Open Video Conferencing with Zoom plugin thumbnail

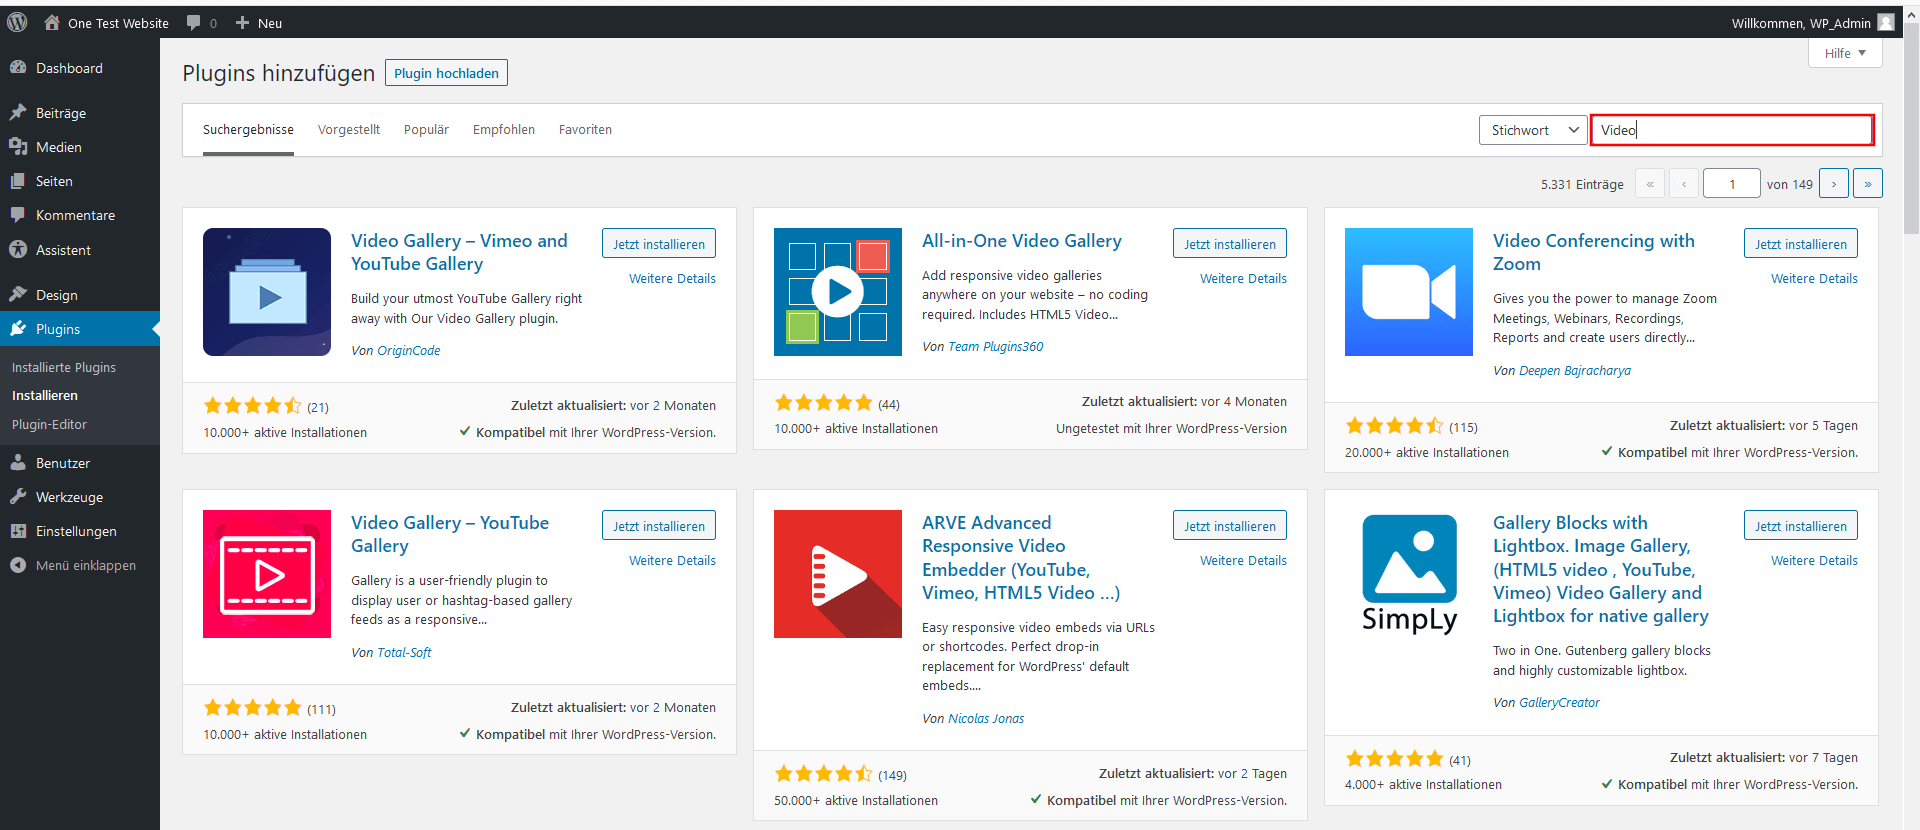click(1409, 292)
